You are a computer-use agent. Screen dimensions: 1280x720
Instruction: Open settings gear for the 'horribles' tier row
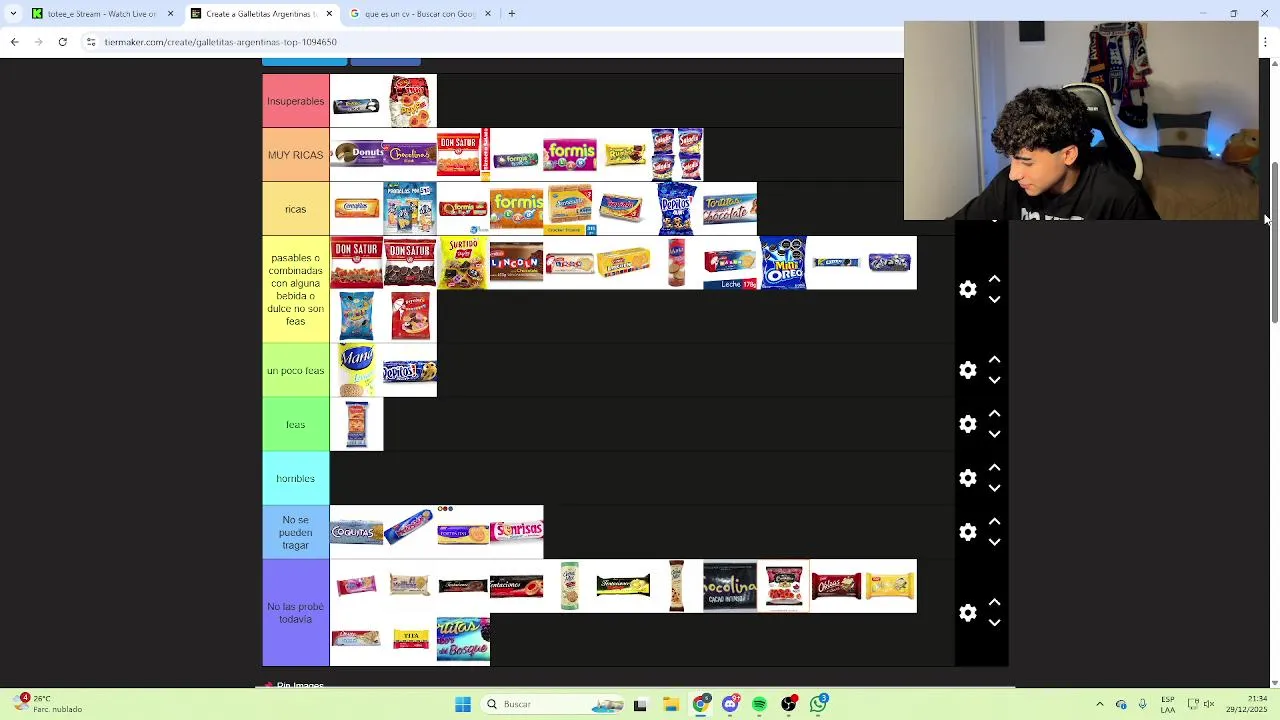click(x=967, y=478)
